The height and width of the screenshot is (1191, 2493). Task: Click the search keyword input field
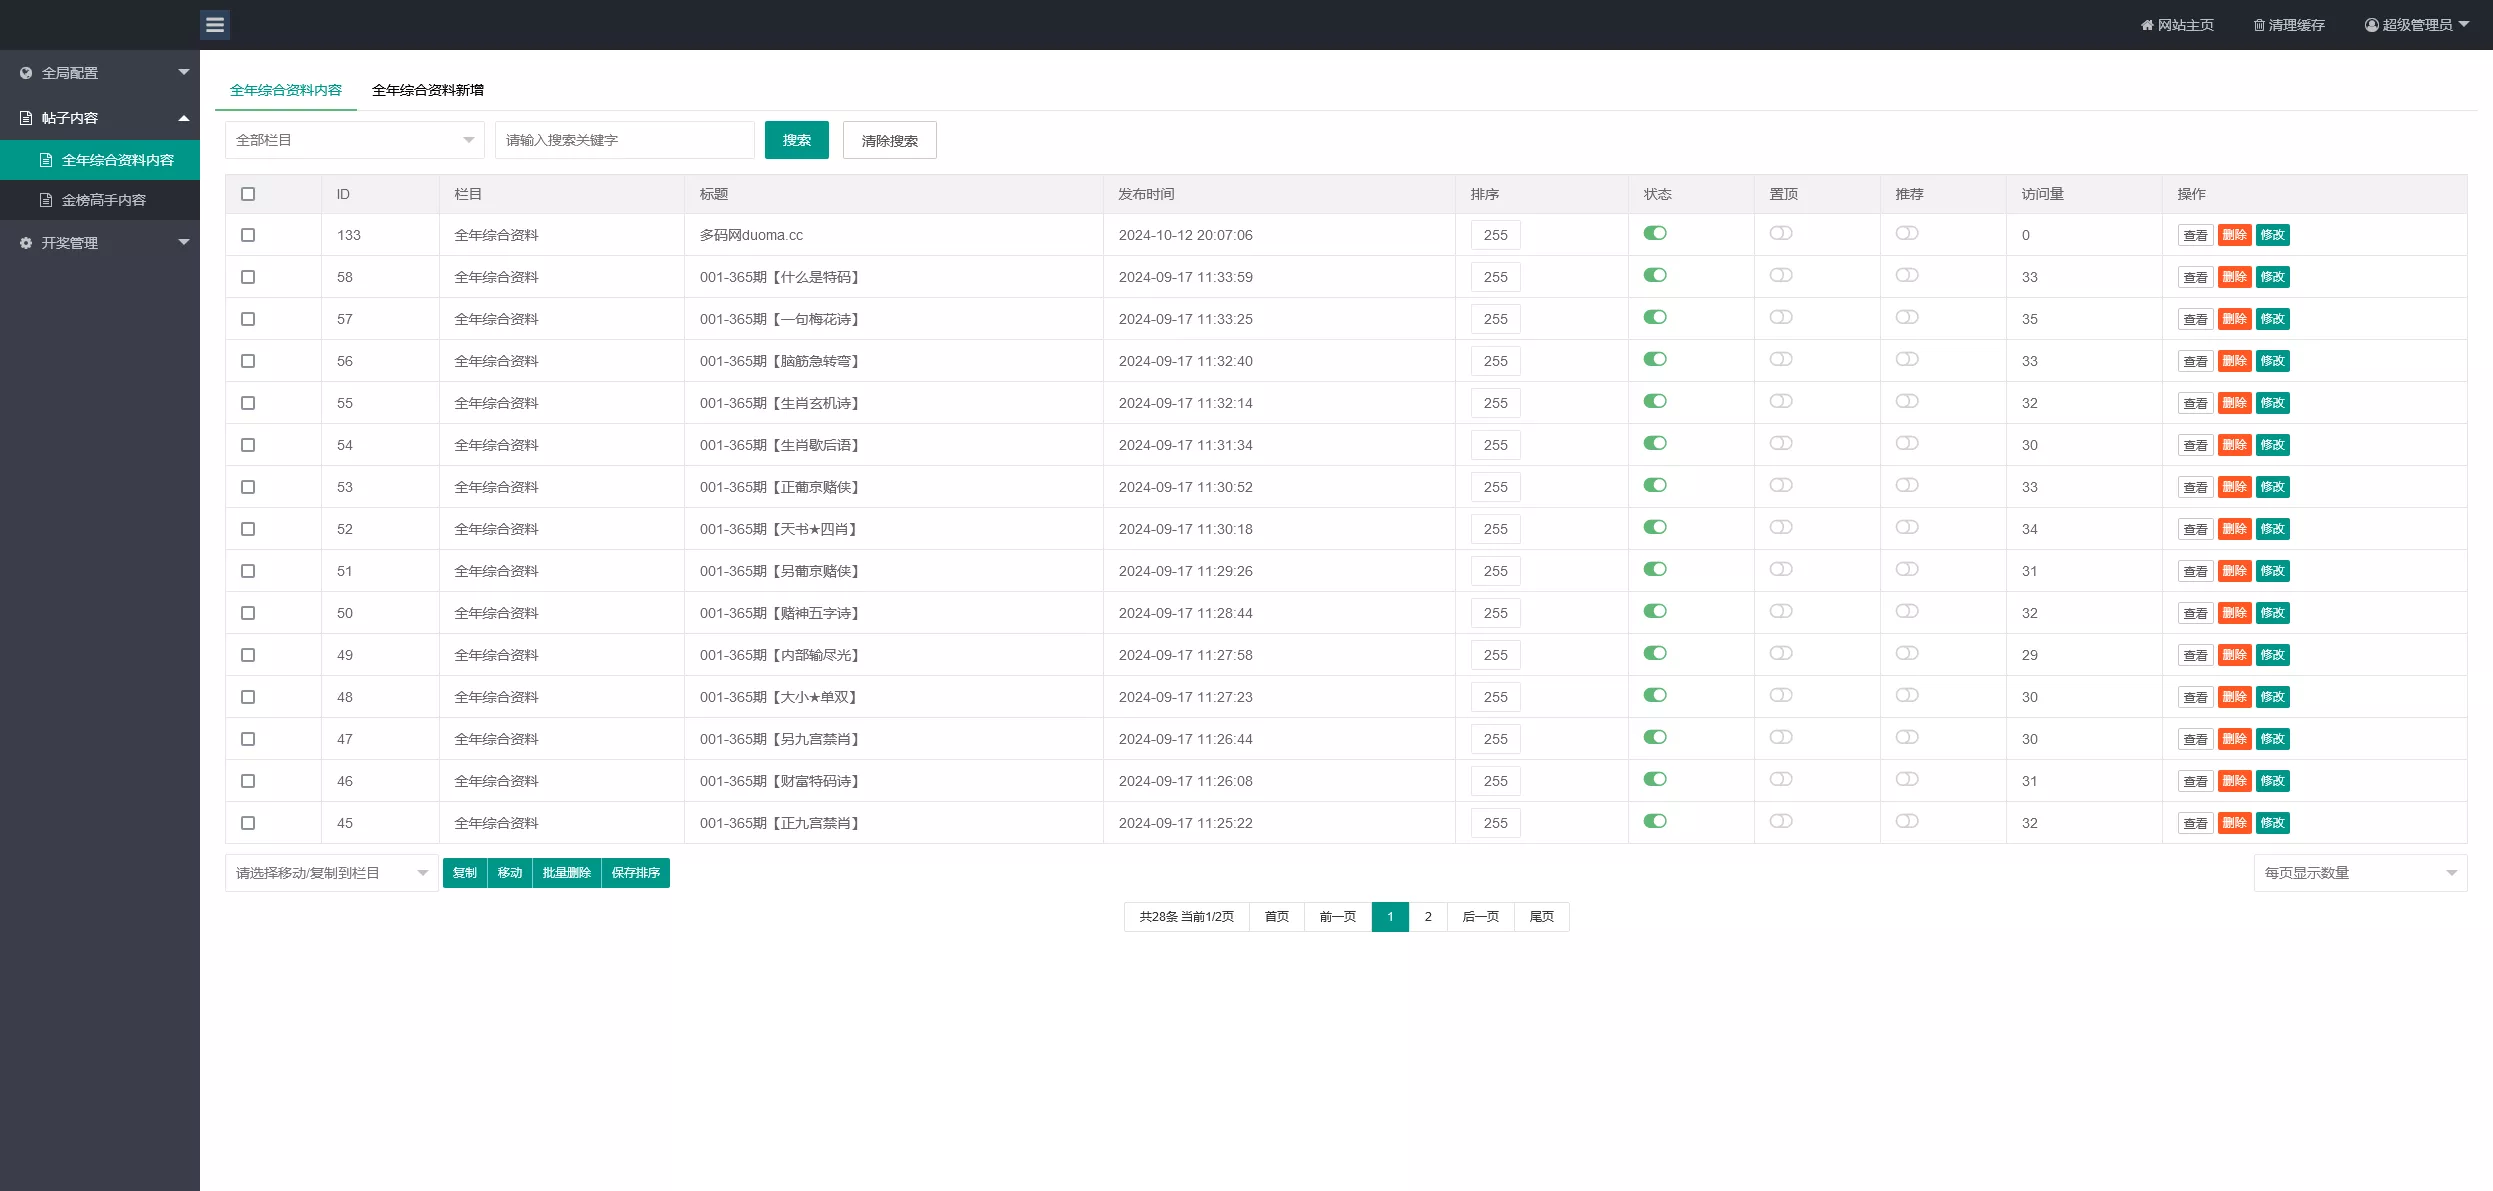click(x=624, y=140)
